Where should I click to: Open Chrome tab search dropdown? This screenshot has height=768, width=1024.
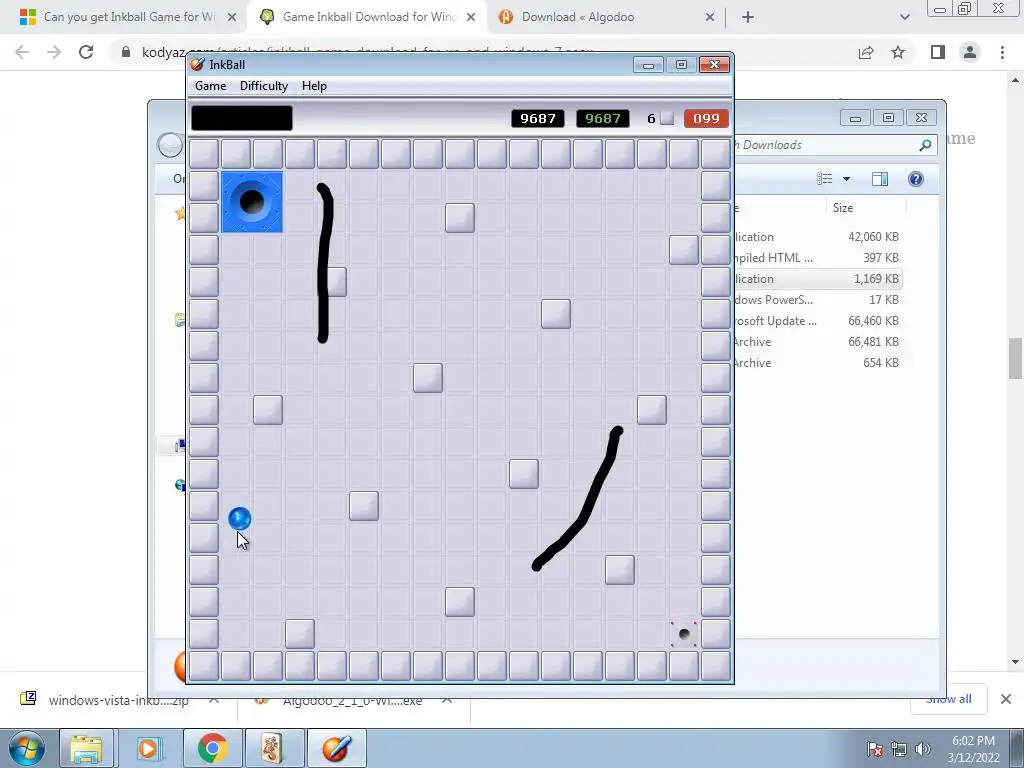[904, 17]
